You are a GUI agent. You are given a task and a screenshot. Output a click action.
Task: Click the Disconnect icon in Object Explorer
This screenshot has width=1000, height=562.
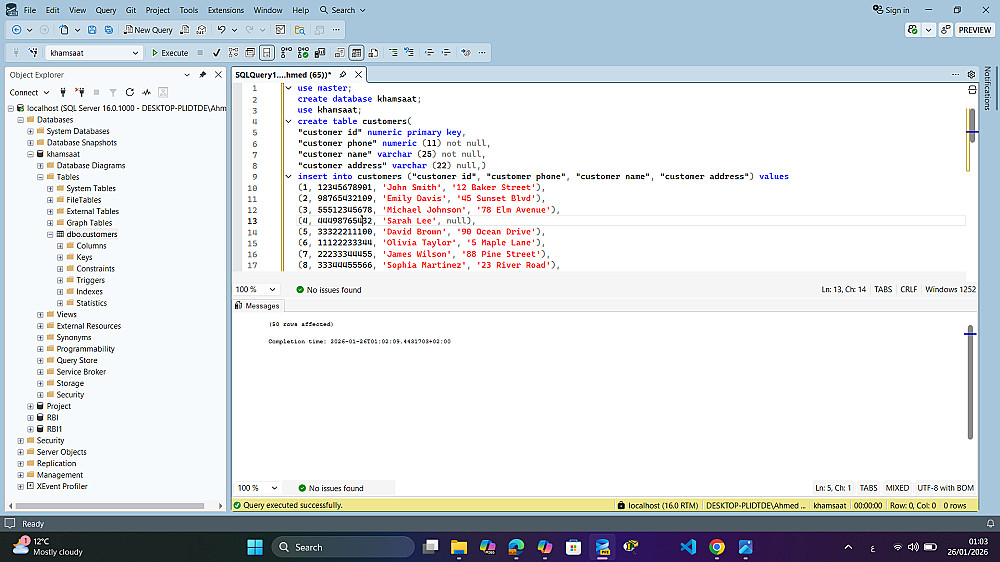pos(81,92)
